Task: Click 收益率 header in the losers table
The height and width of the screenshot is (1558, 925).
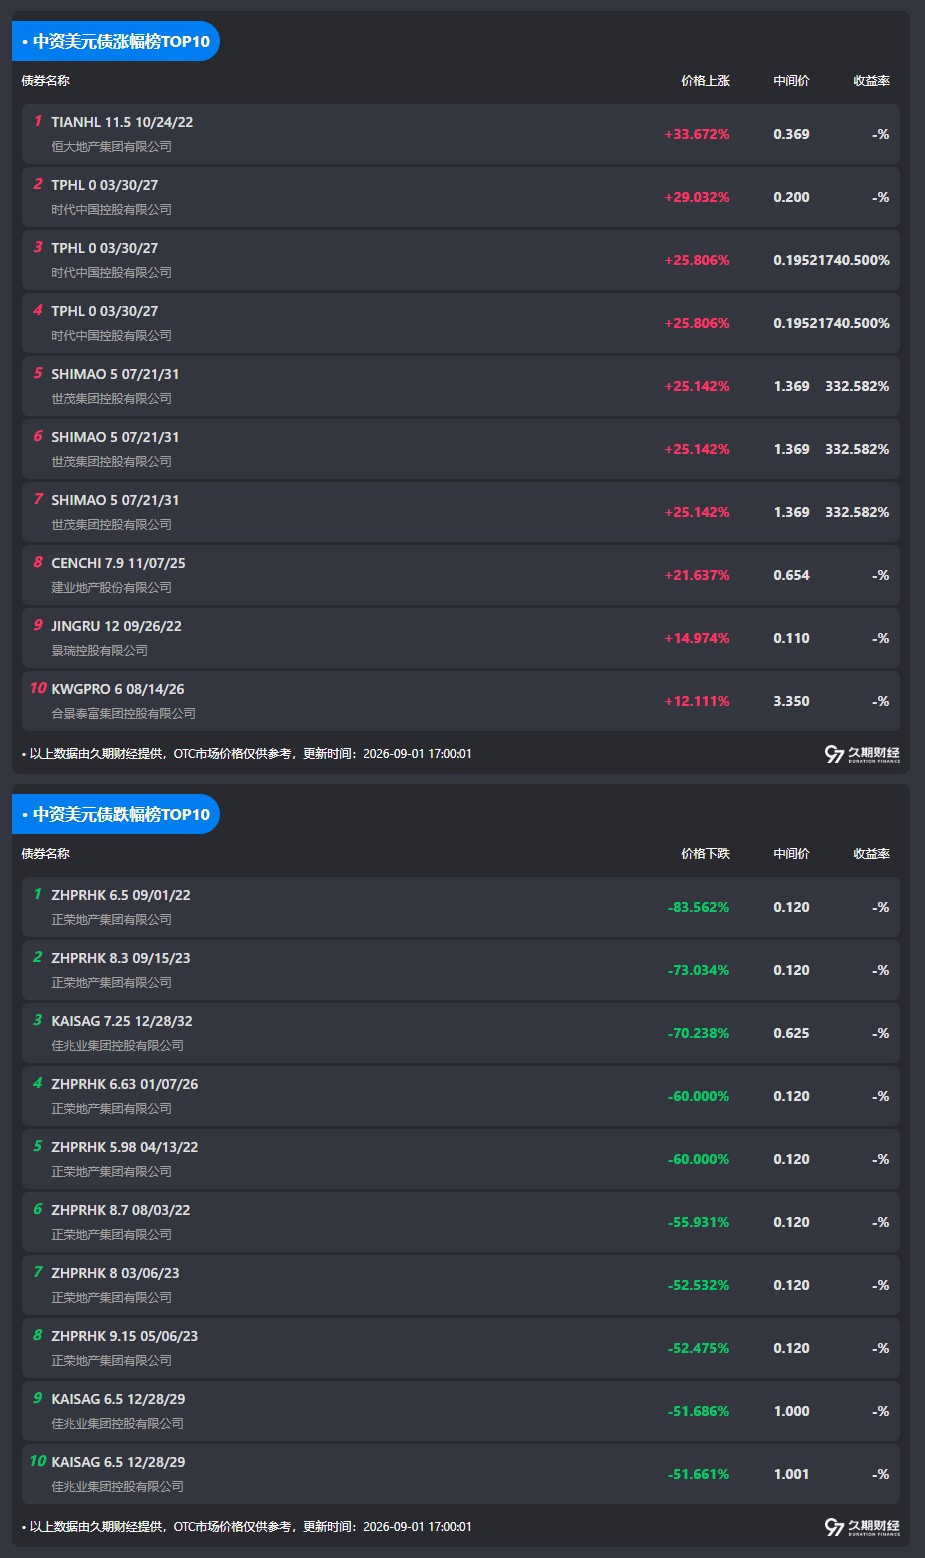Action: [871, 854]
